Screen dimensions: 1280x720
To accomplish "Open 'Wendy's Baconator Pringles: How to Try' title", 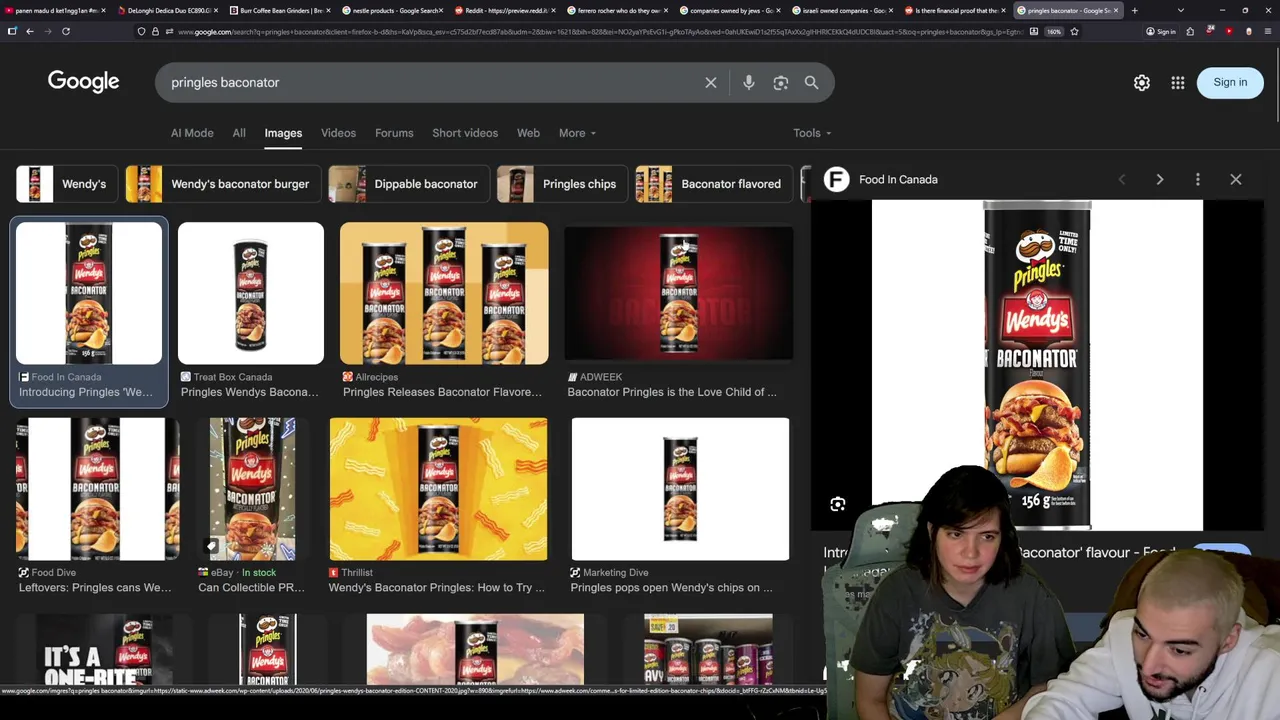I will coord(437,588).
